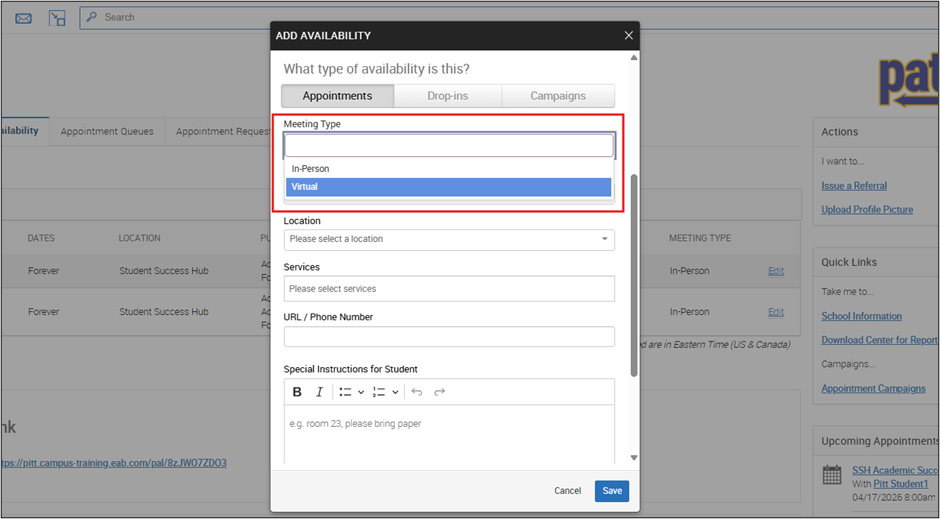Insert a bulleted list
940x519 pixels.
coord(345,392)
